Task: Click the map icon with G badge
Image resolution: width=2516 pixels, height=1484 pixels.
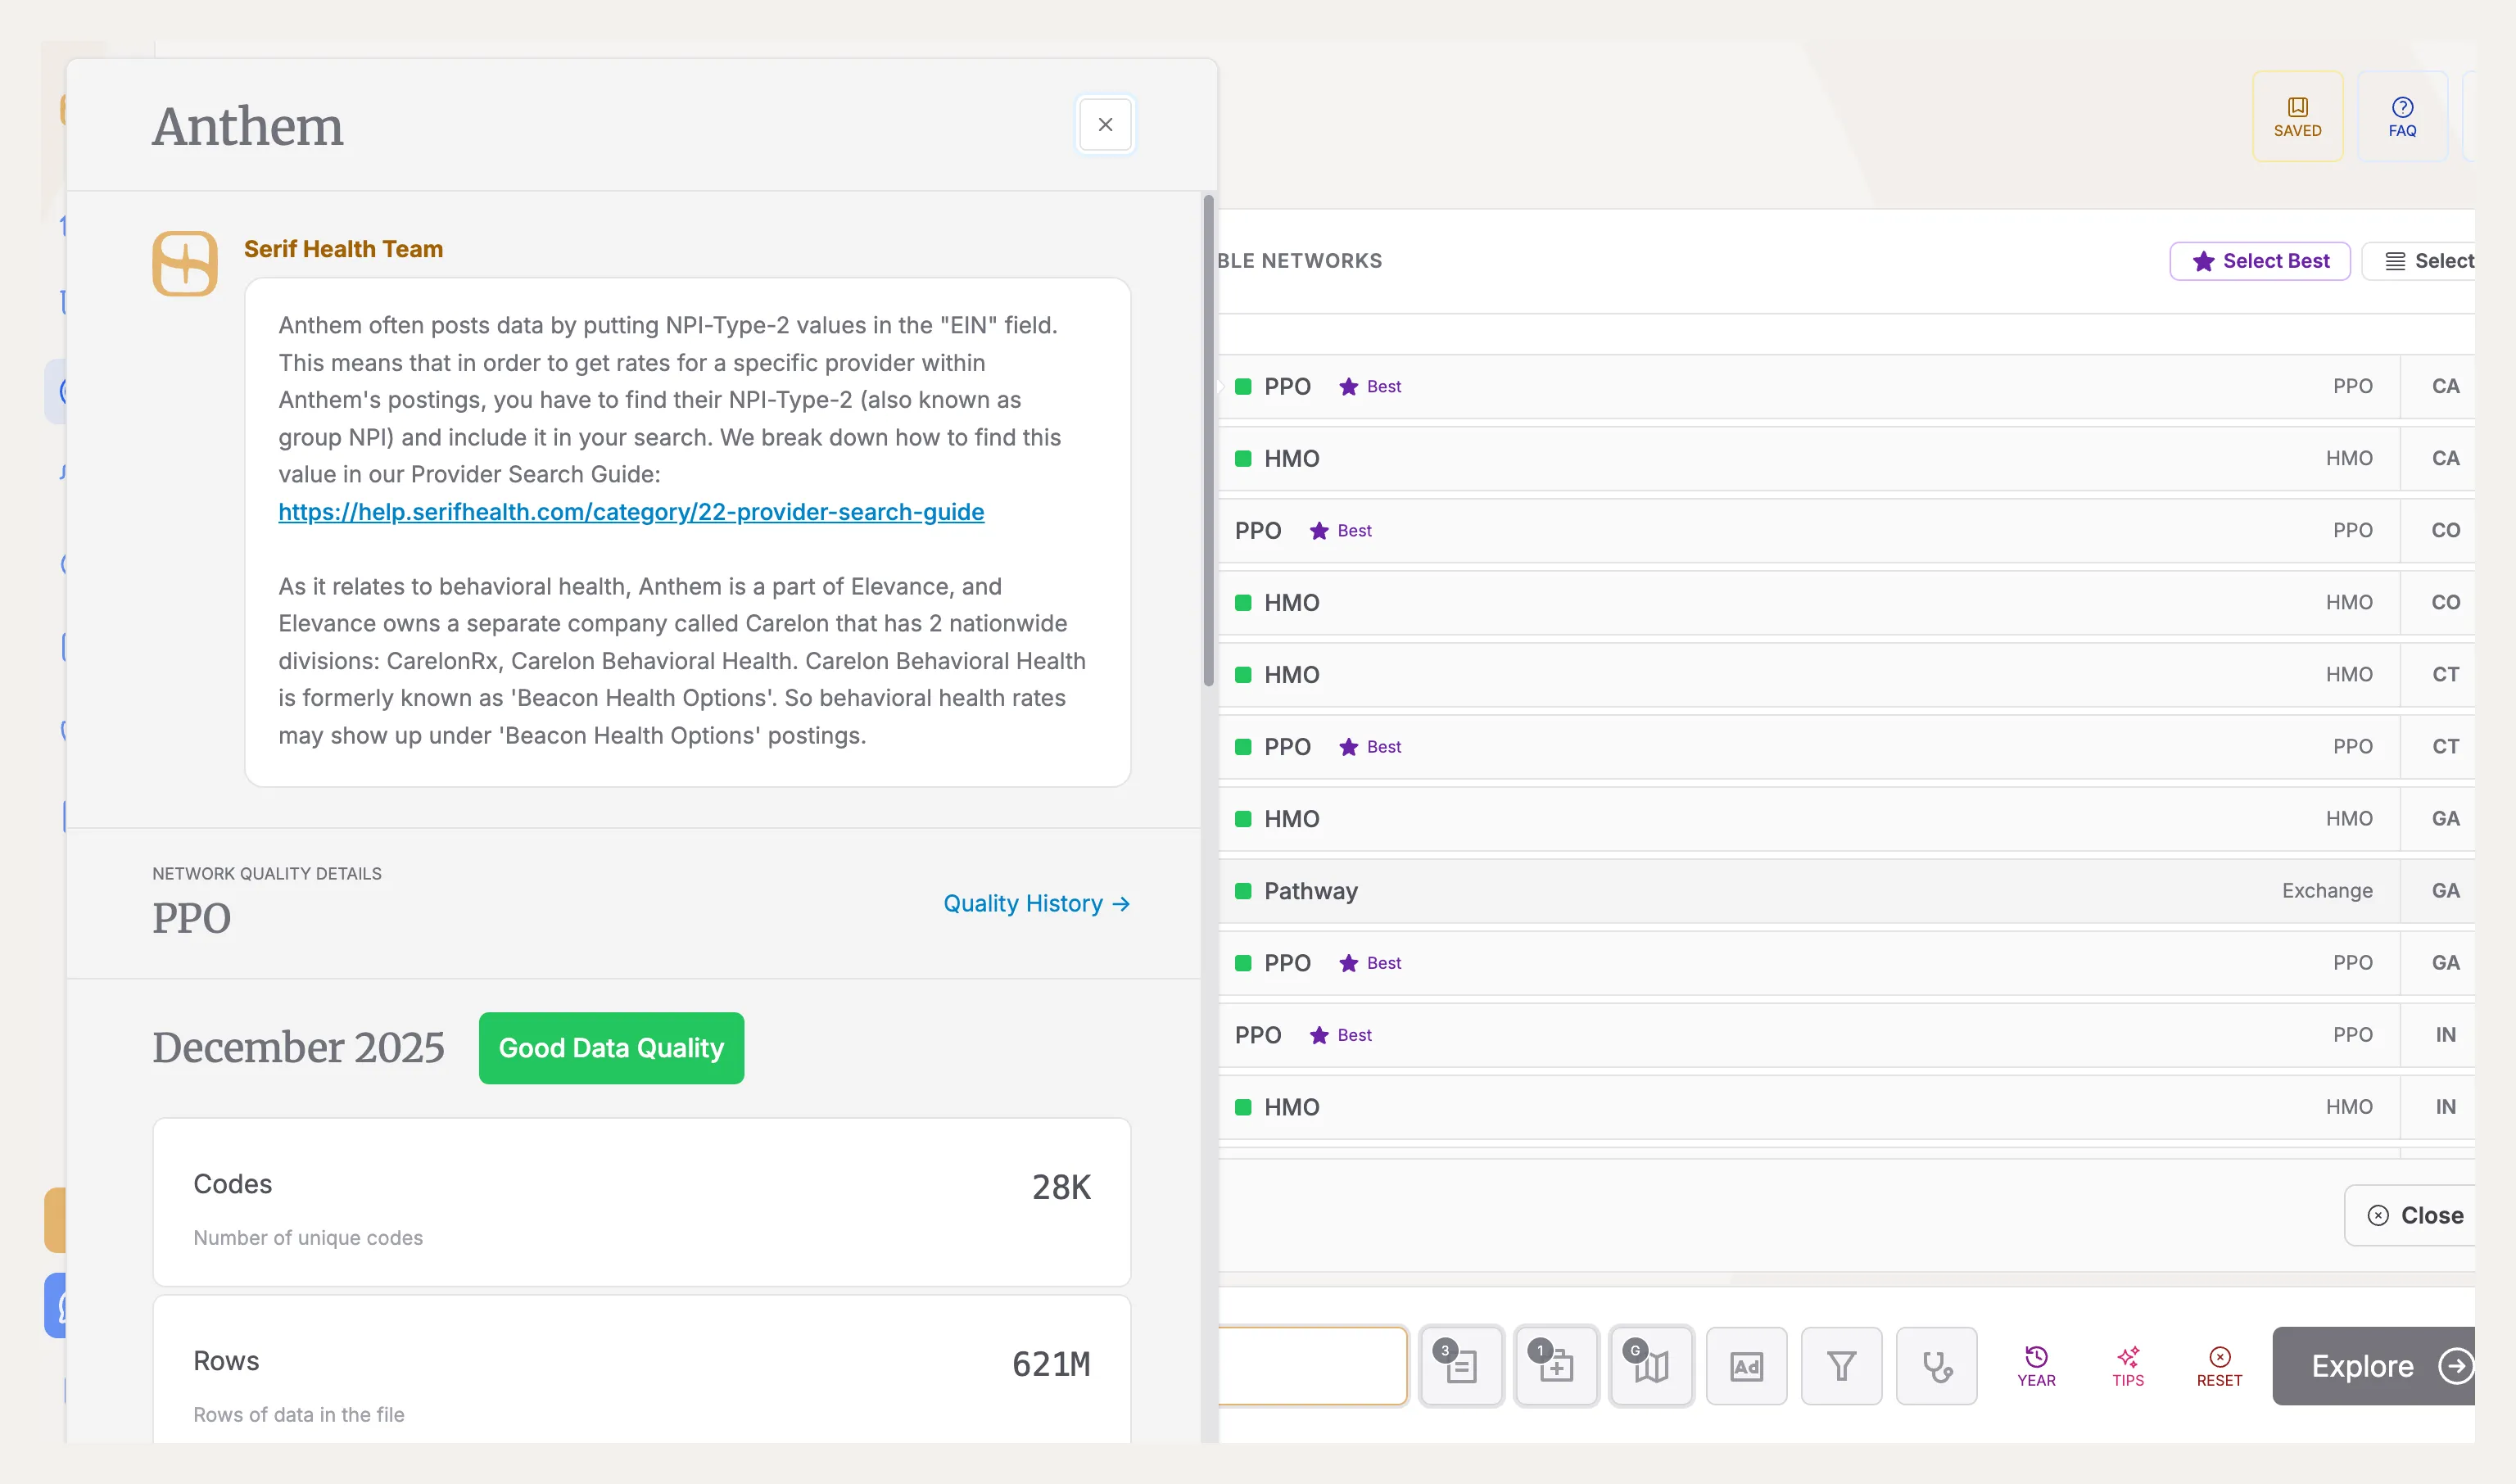Action: (1651, 1365)
